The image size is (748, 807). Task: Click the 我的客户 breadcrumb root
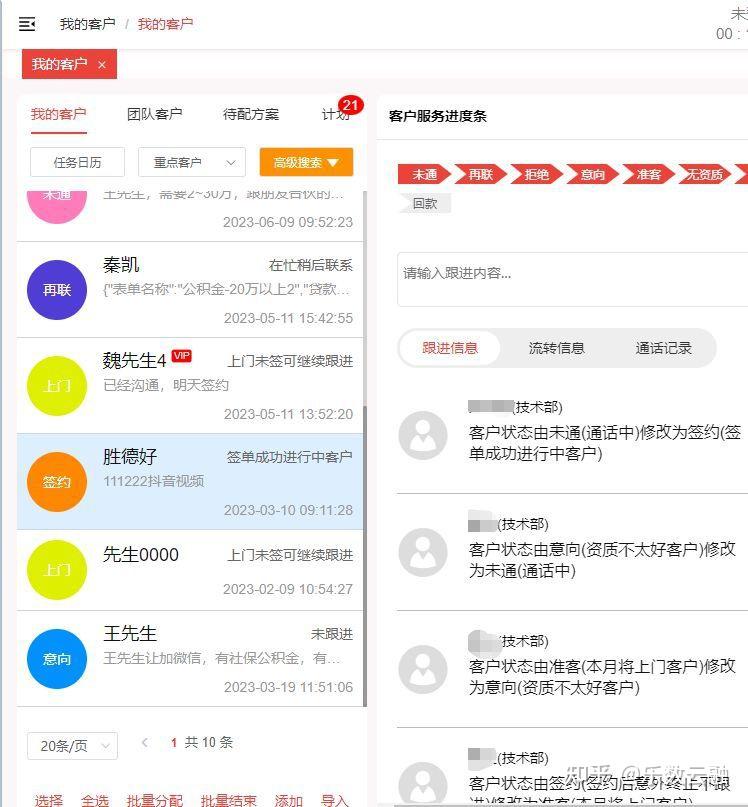pyautogui.click(x=88, y=24)
